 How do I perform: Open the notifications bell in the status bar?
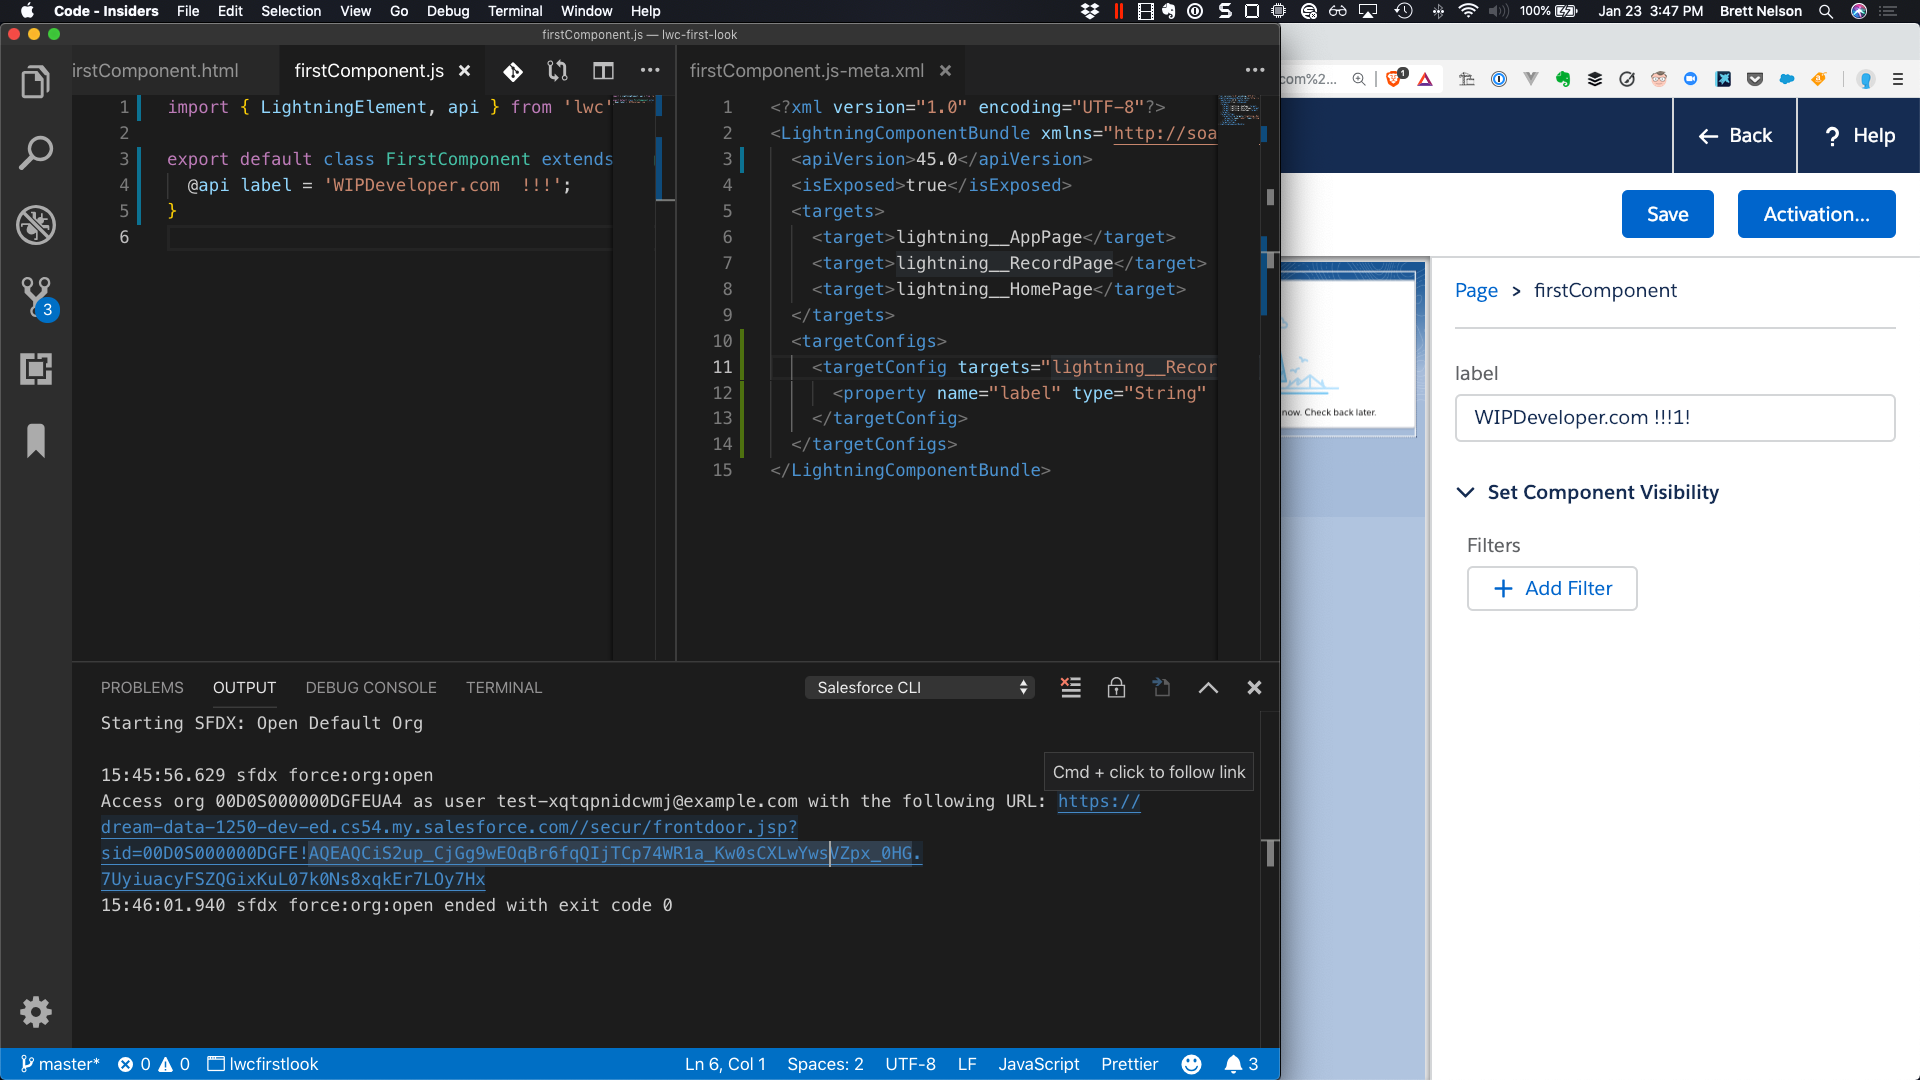1241,1064
